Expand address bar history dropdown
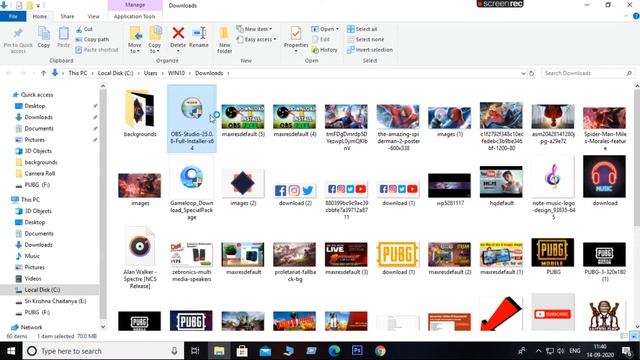Viewport: 640px width, 360px height. [523, 73]
